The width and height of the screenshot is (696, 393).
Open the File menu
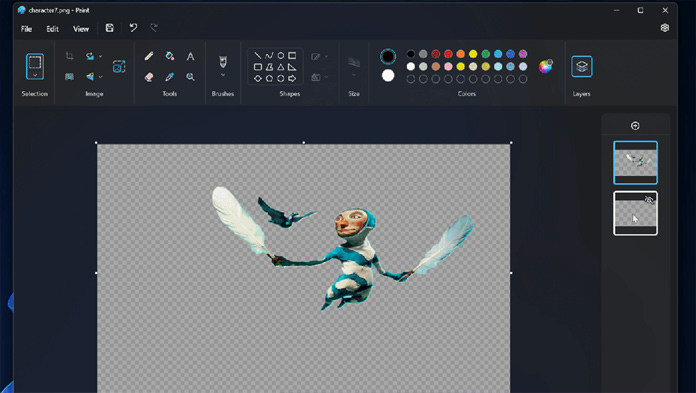[x=26, y=29]
